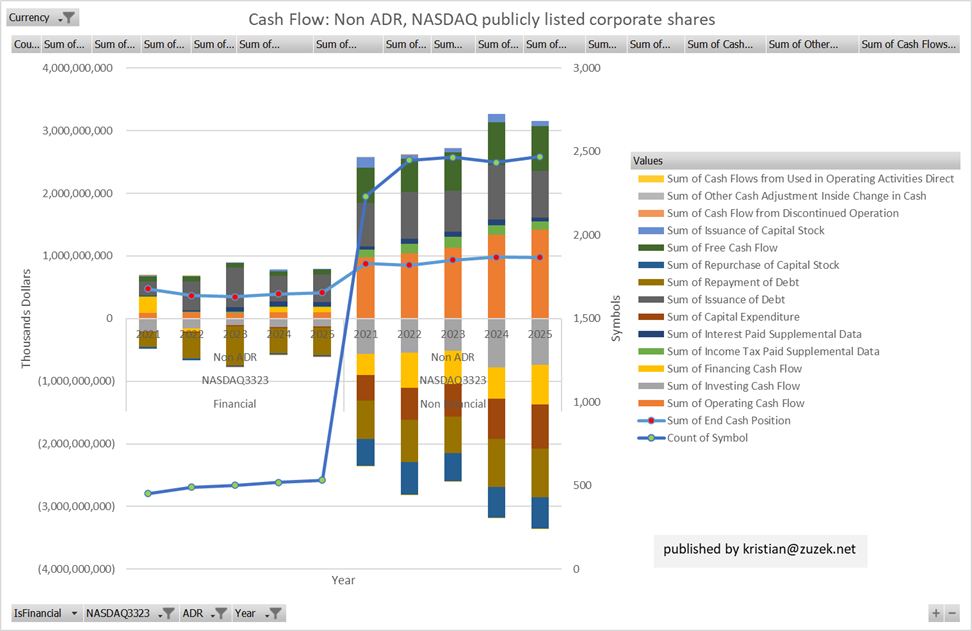Select Sum of Operating Cash Flow legend swatch
972x631 pixels.
pos(650,403)
